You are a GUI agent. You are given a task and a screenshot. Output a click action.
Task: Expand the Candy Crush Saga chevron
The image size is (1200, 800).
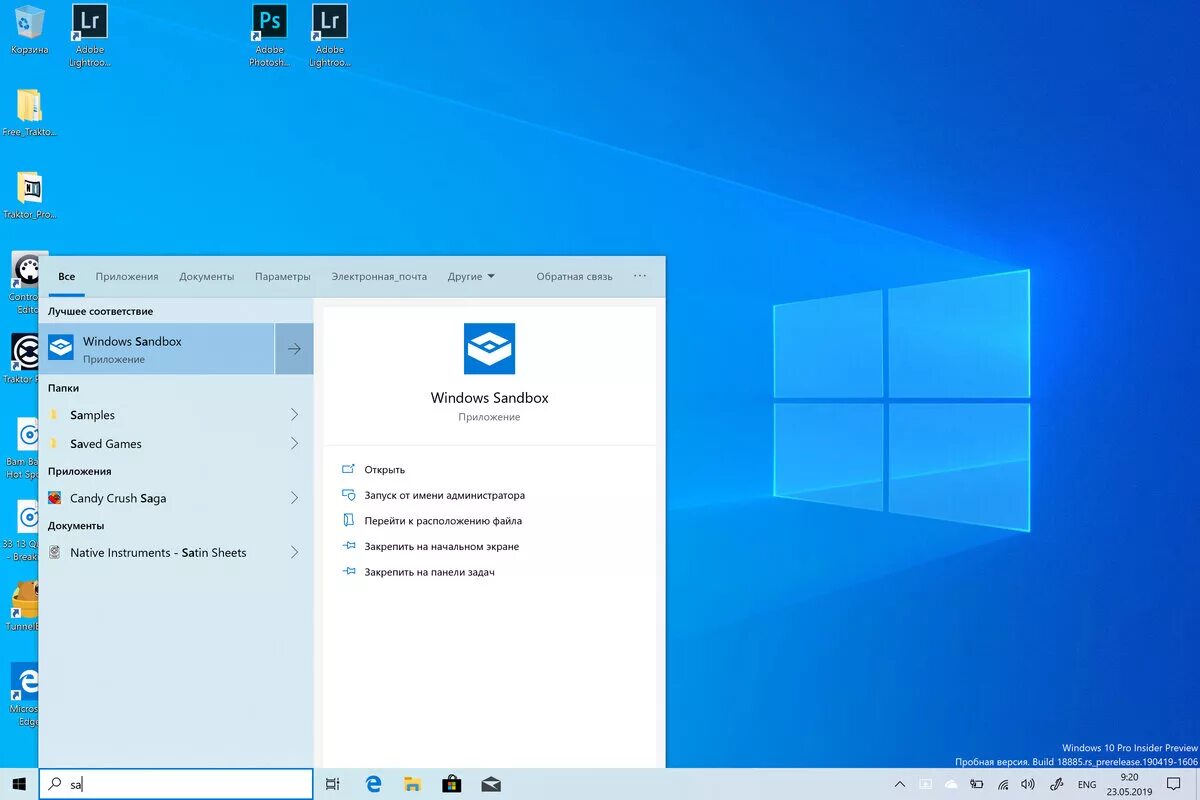(x=294, y=498)
